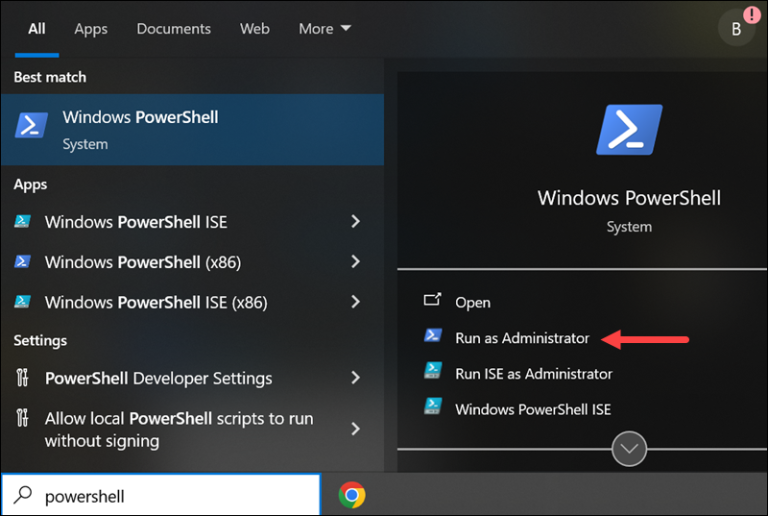
Task: Expand options for Windows PowerShell ISE
Action: point(356,221)
